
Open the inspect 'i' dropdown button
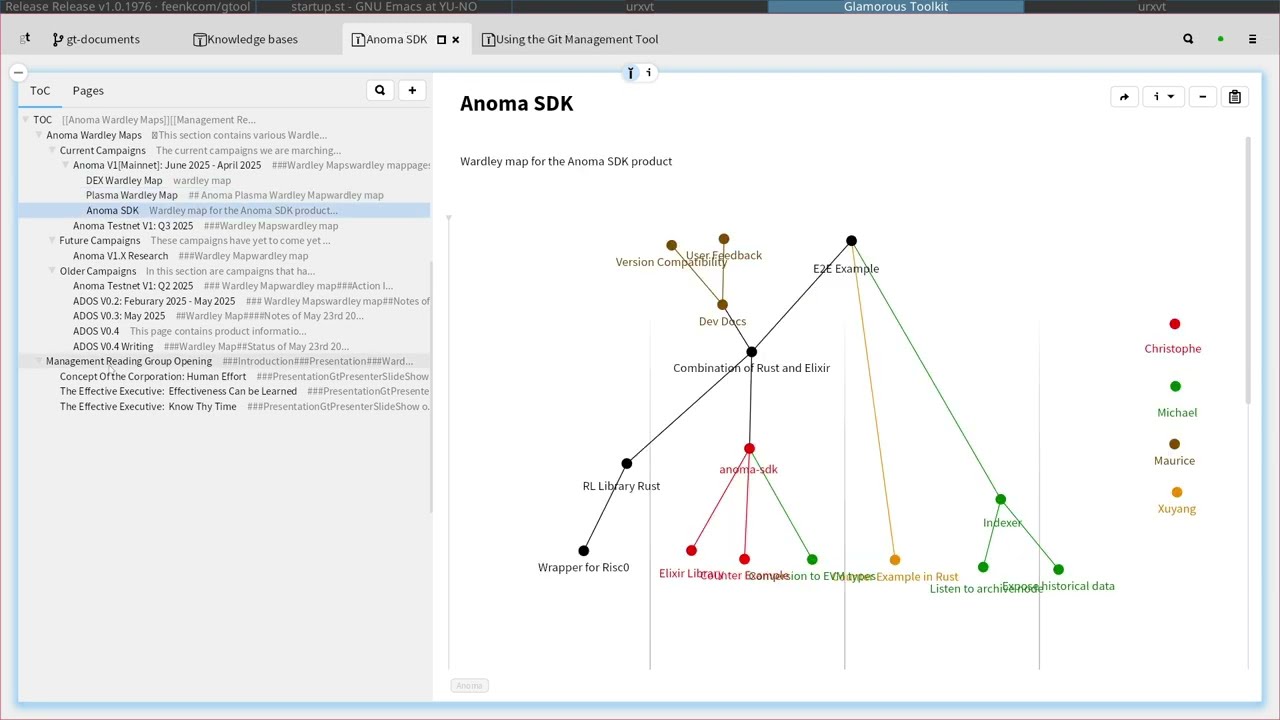1163,97
